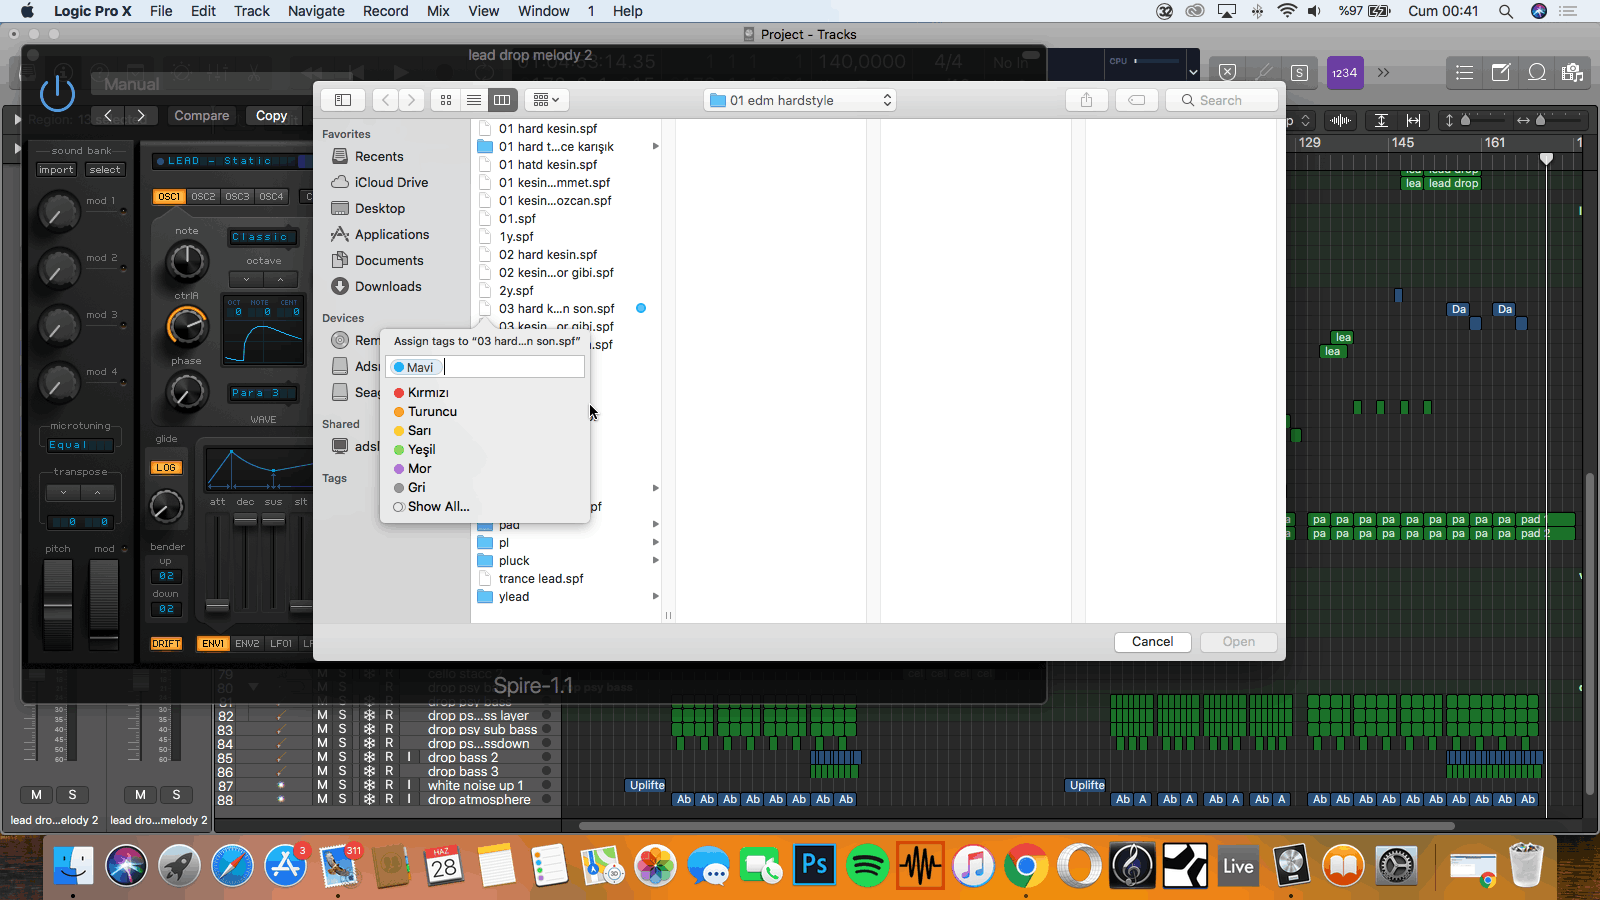Toggle count-in 1234 button
This screenshot has height=900, width=1600.
click(1345, 73)
